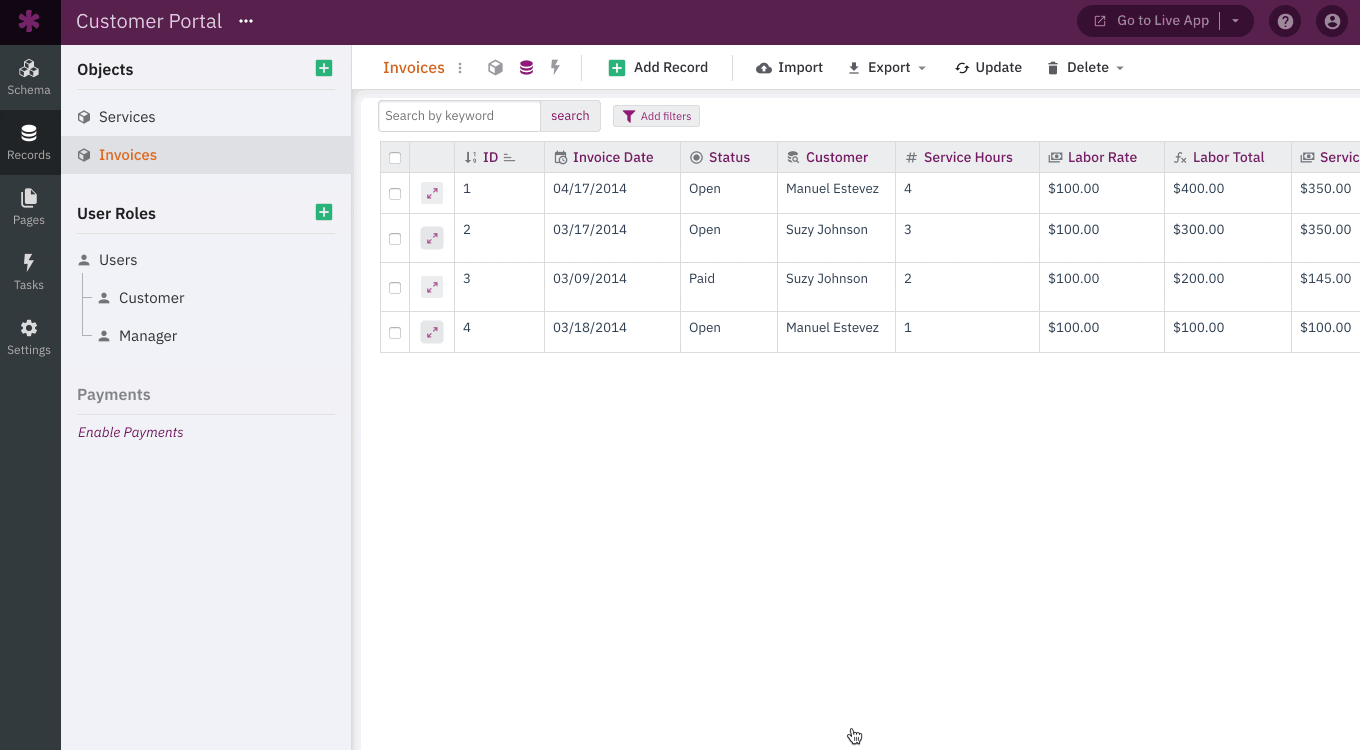Check the box for invoice ID 2

point(395,239)
